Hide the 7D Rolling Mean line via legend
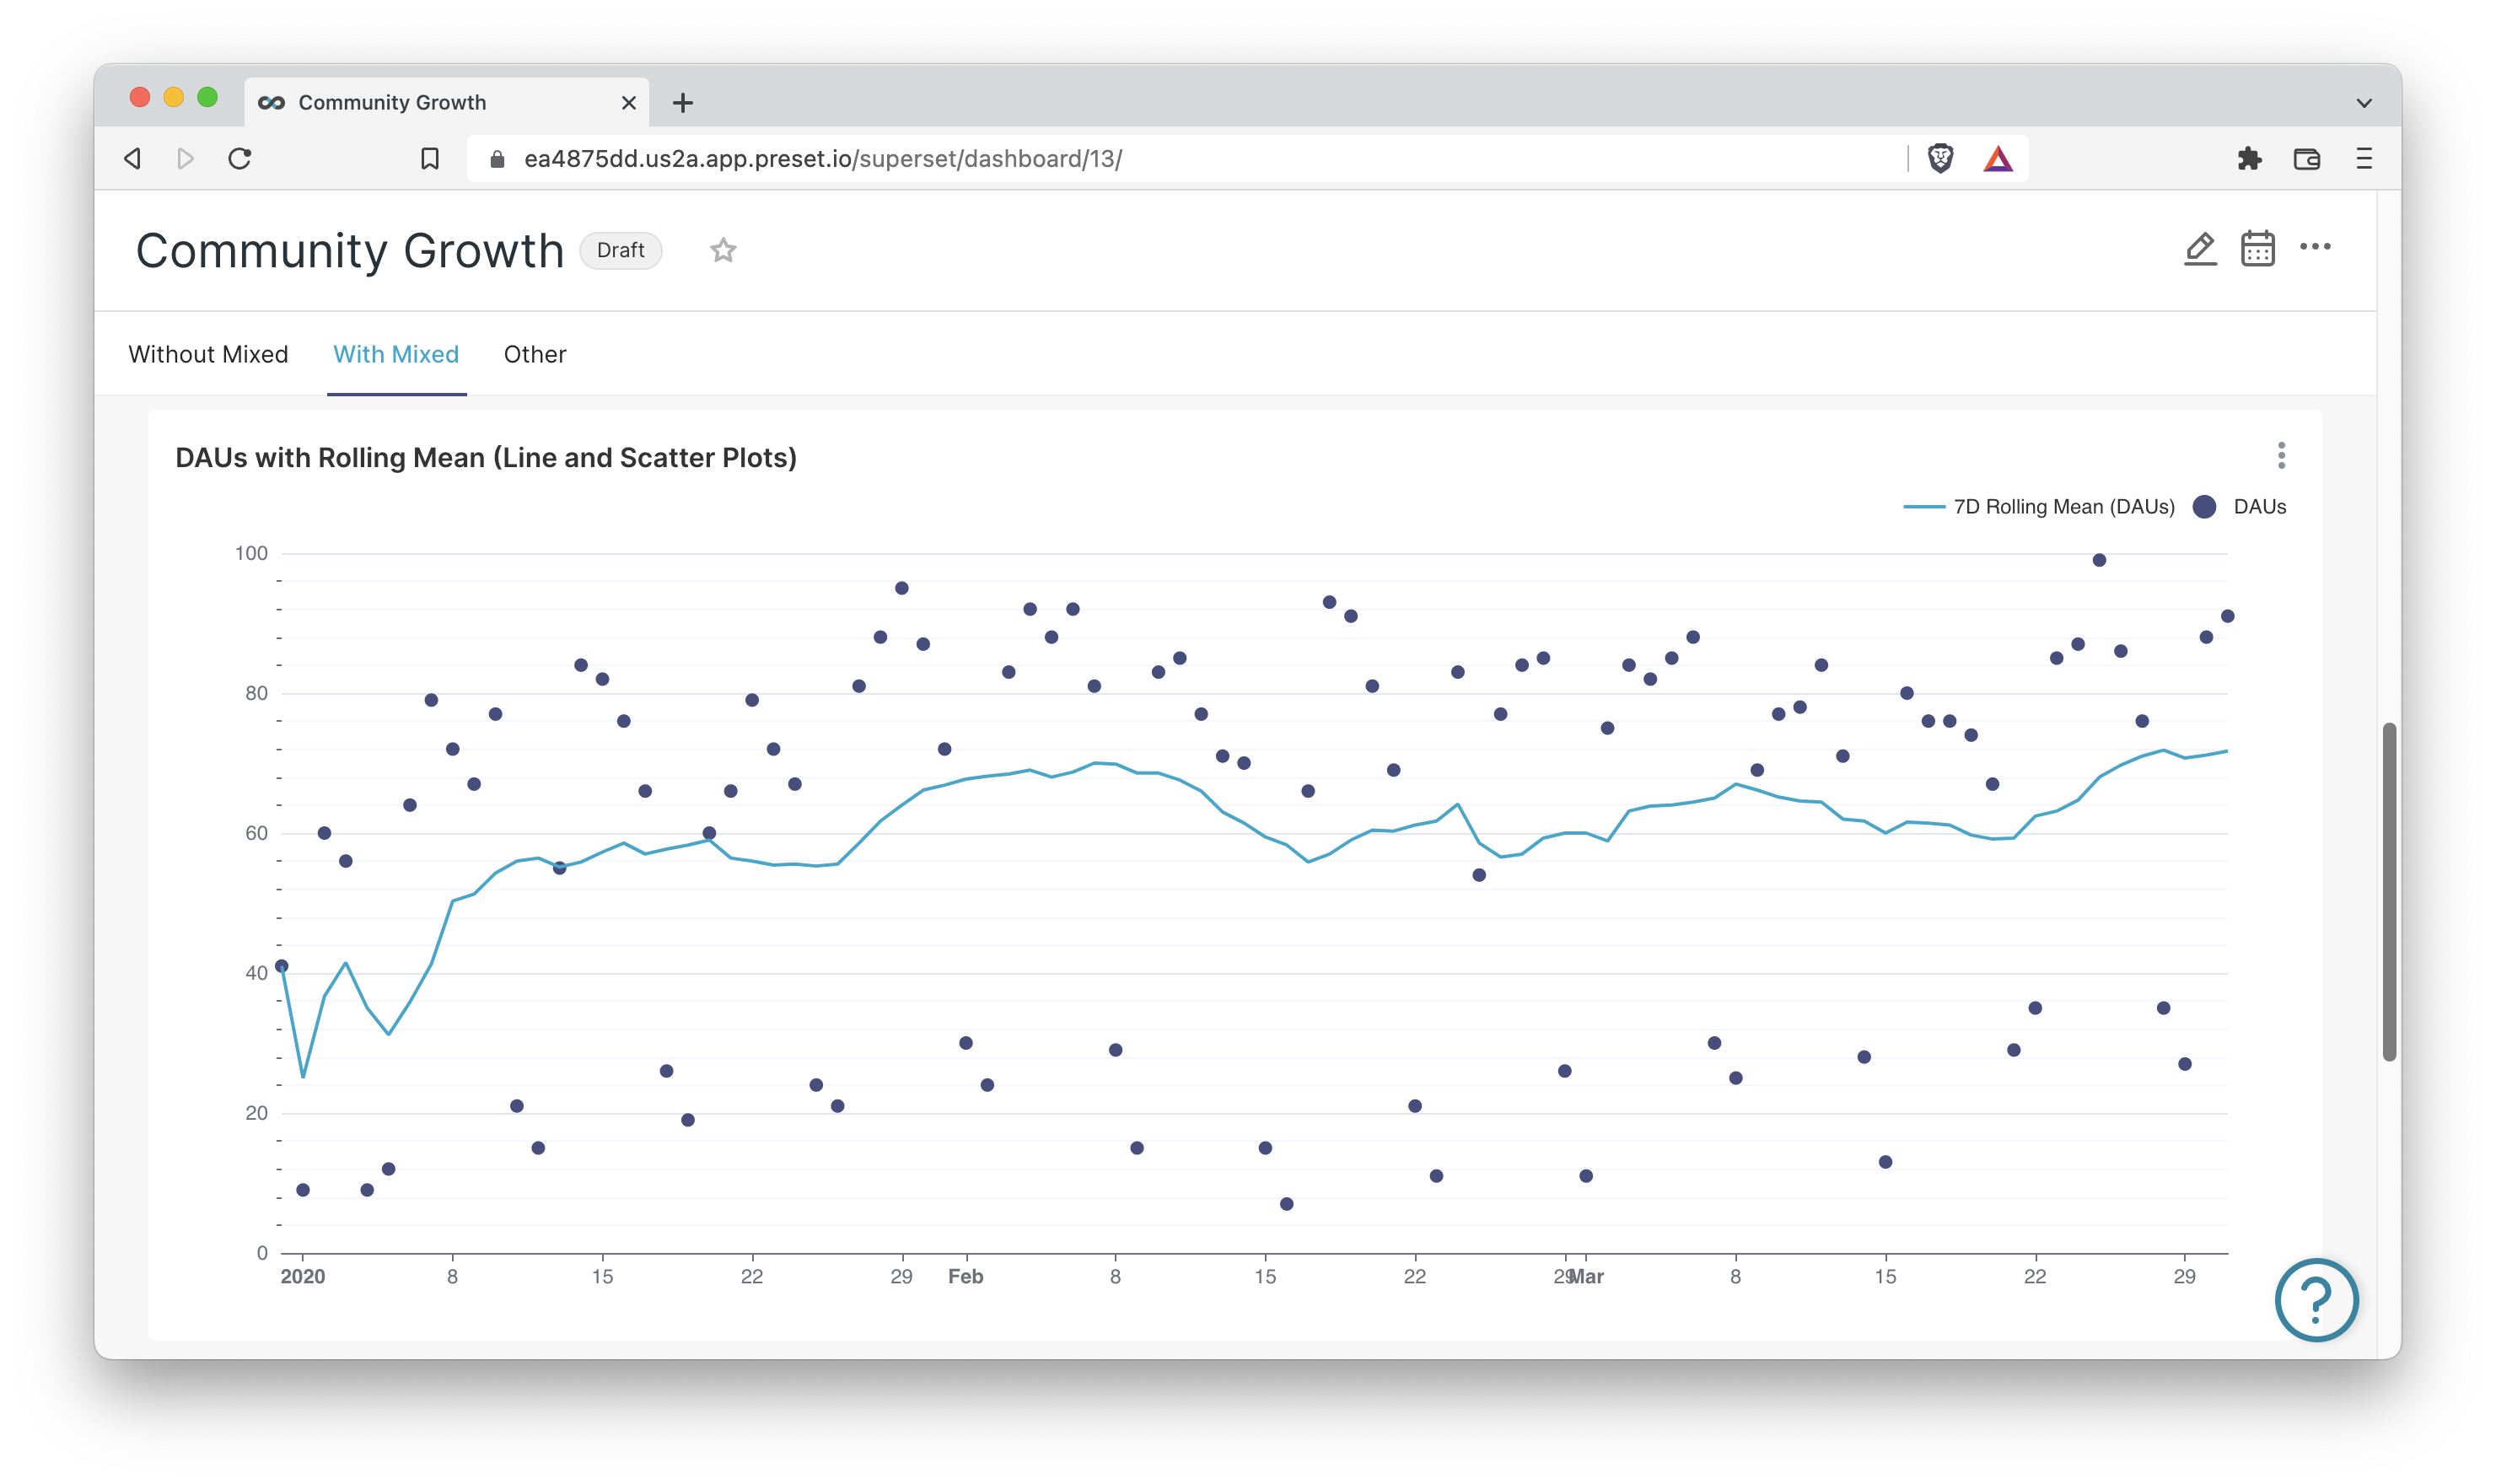The height and width of the screenshot is (1484, 2496). tap(2063, 507)
